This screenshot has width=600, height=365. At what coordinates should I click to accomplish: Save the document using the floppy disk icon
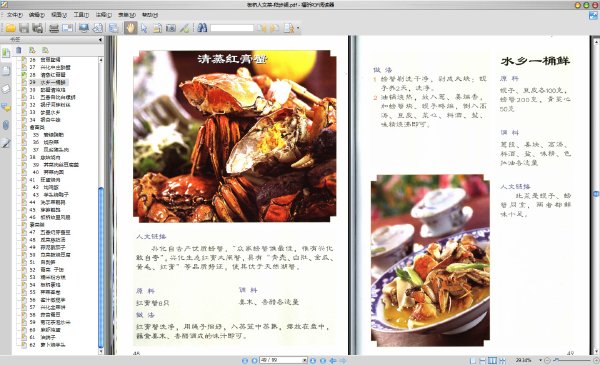(24, 28)
